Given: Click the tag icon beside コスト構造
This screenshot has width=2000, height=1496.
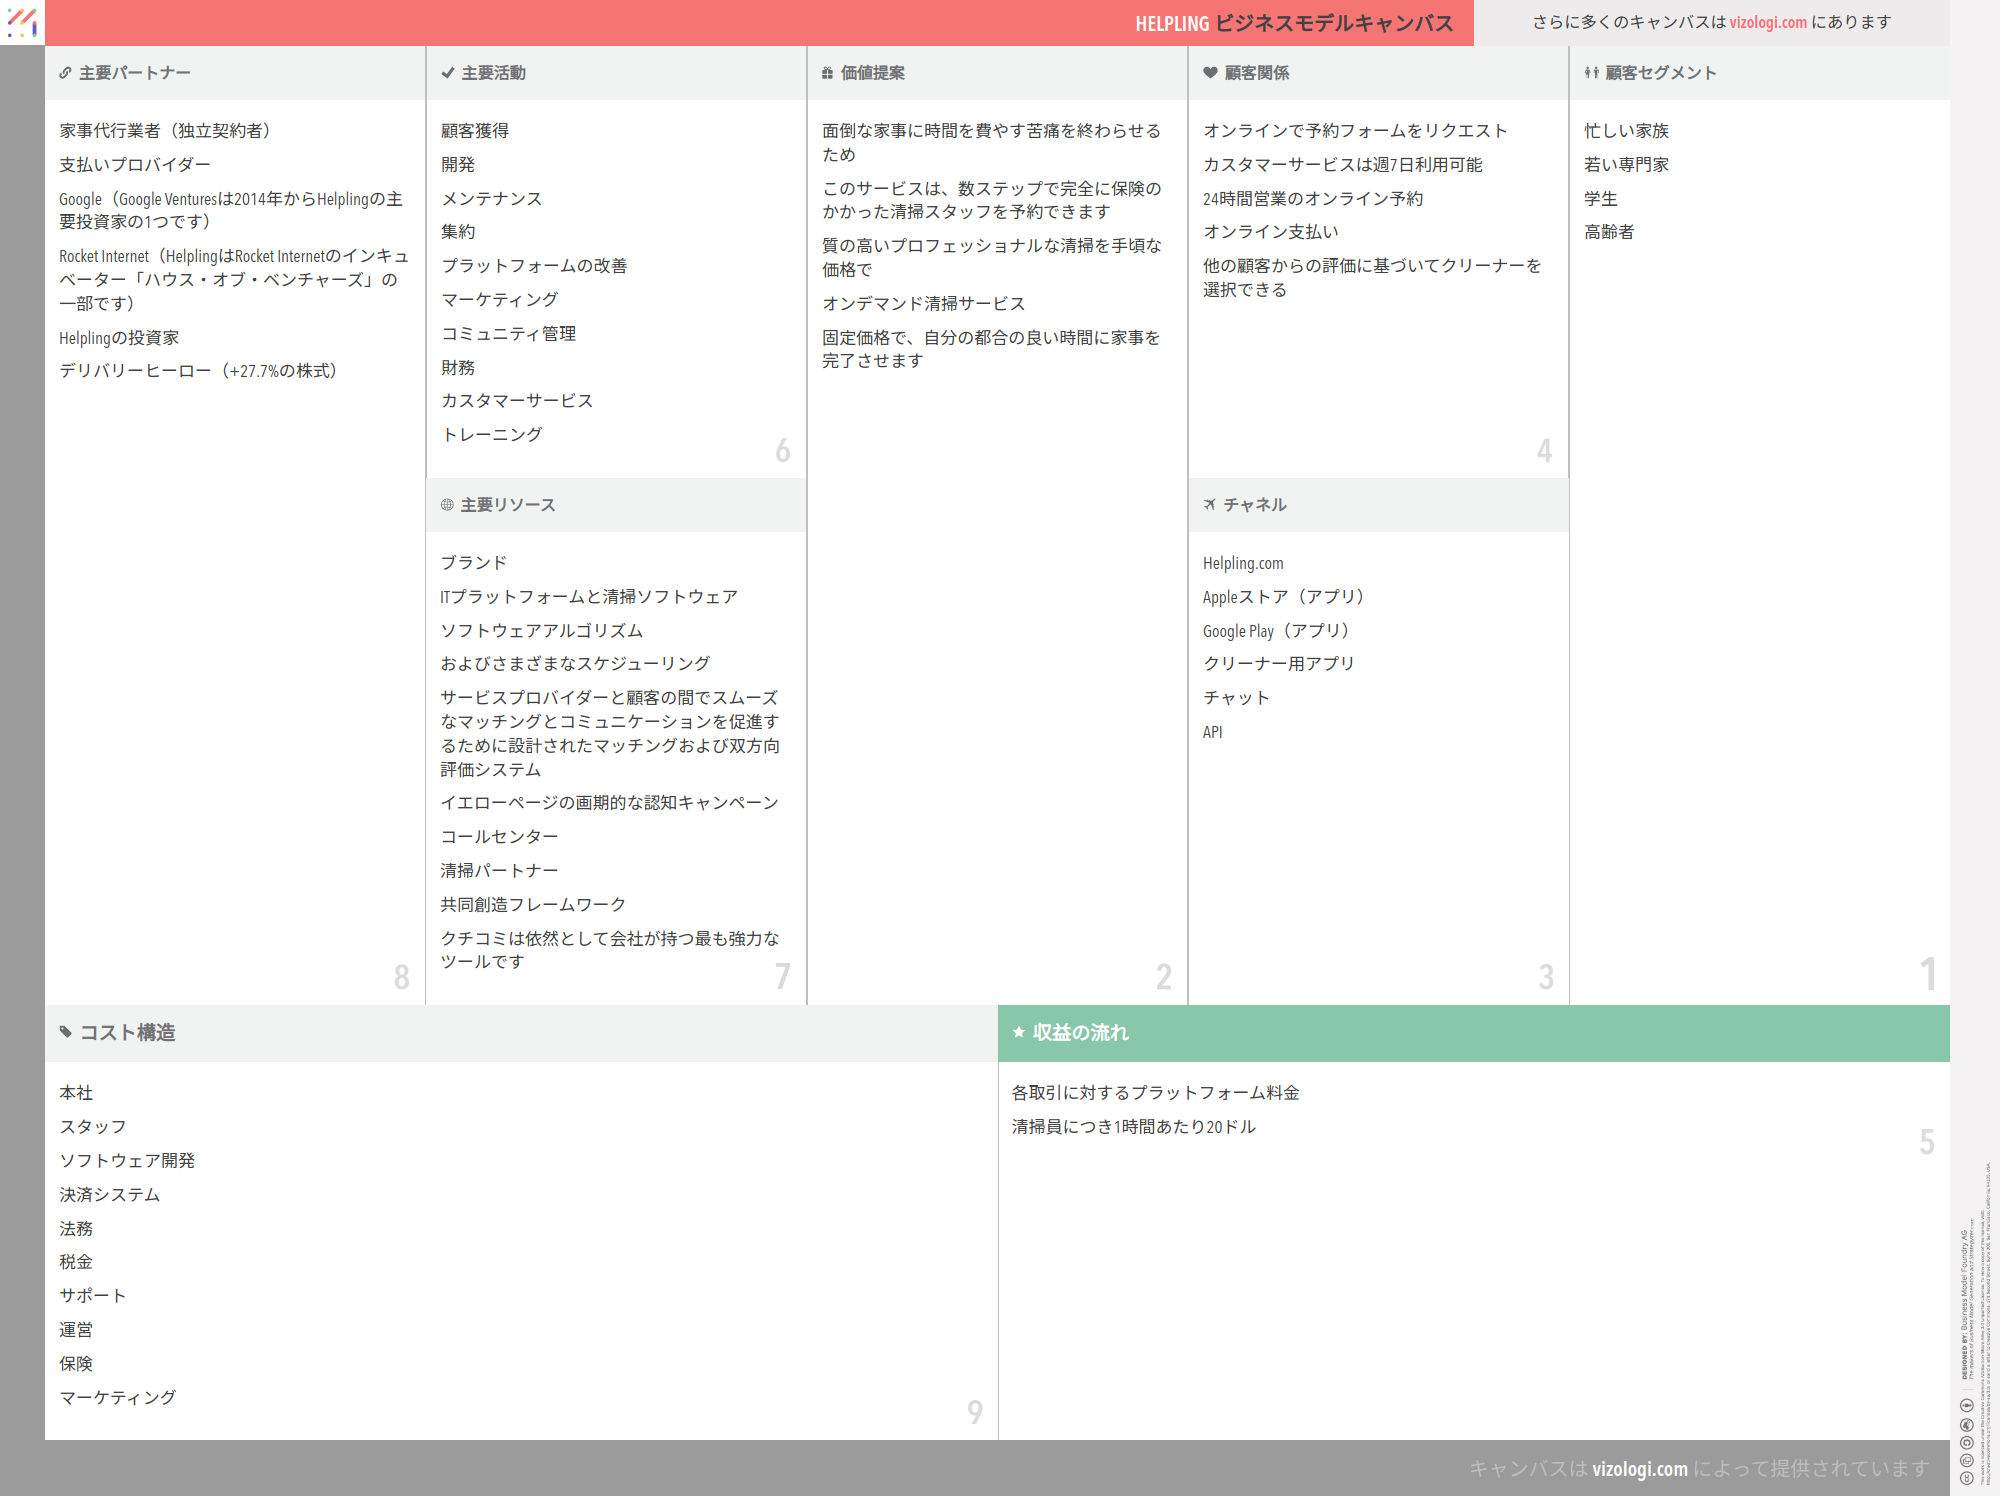Looking at the screenshot, I should (66, 1032).
